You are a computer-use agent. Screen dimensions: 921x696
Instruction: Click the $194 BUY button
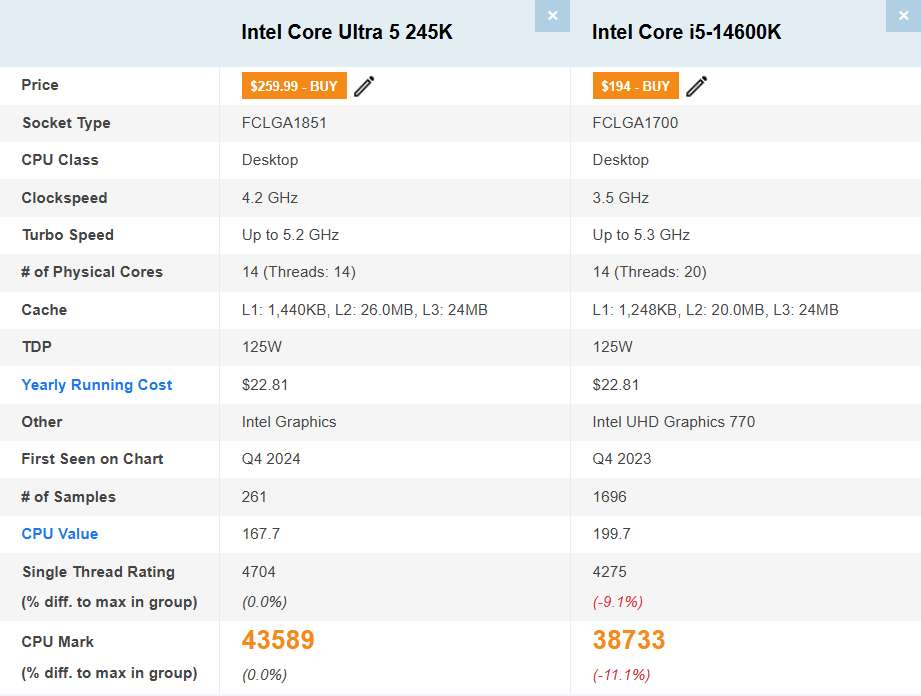(x=635, y=86)
